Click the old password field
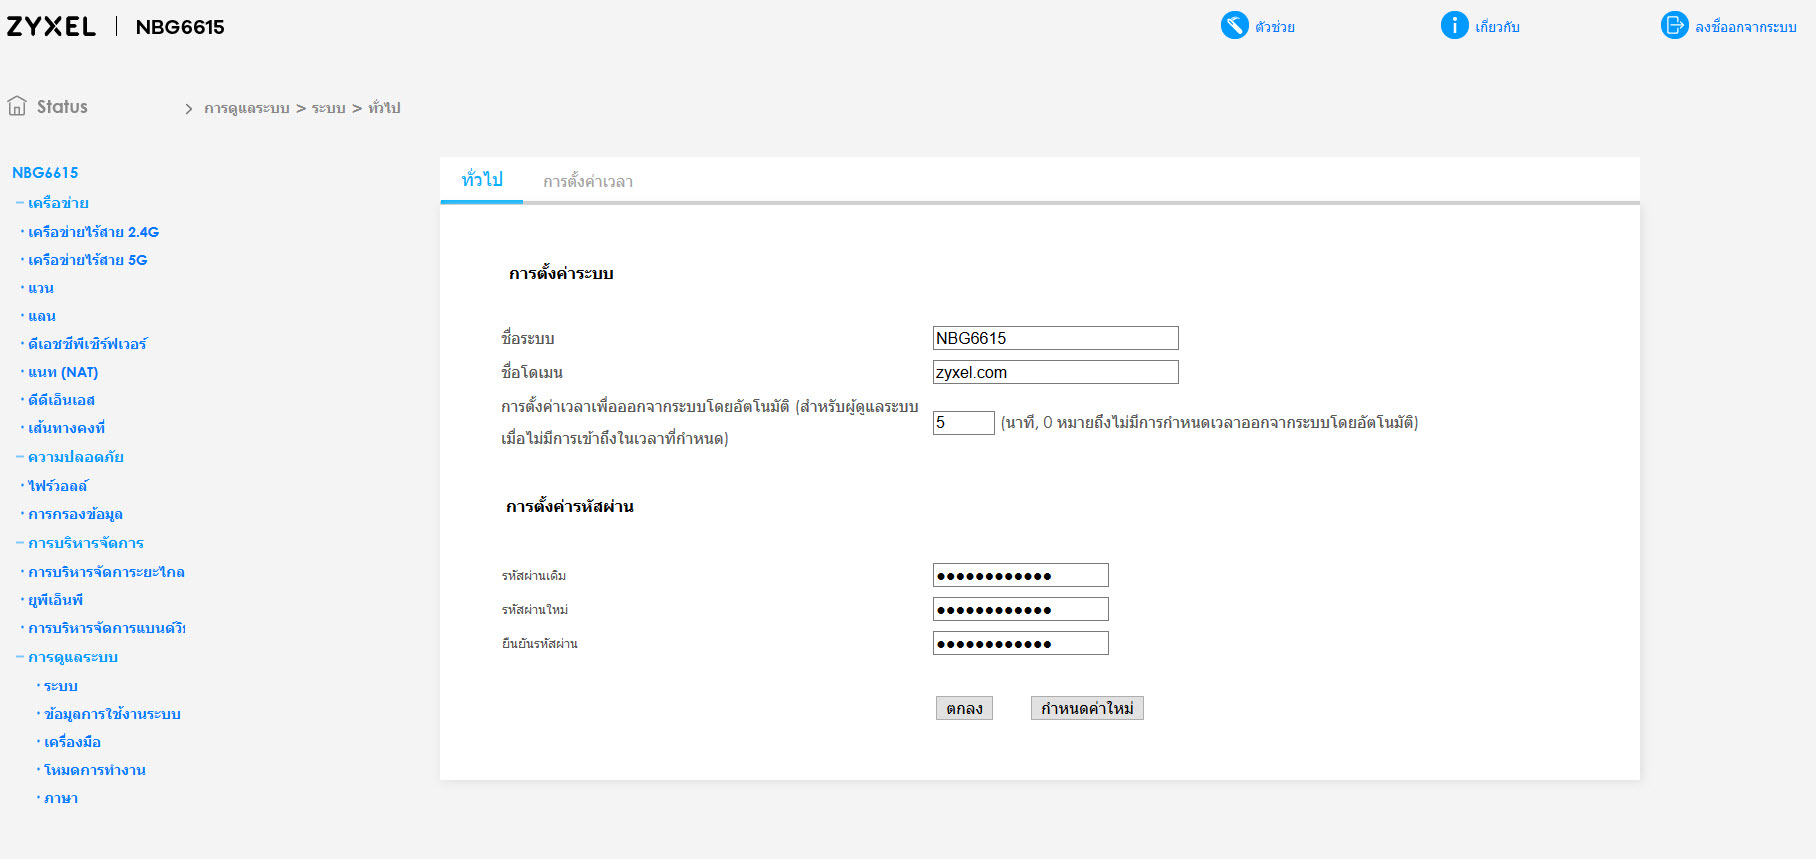 coord(1020,575)
